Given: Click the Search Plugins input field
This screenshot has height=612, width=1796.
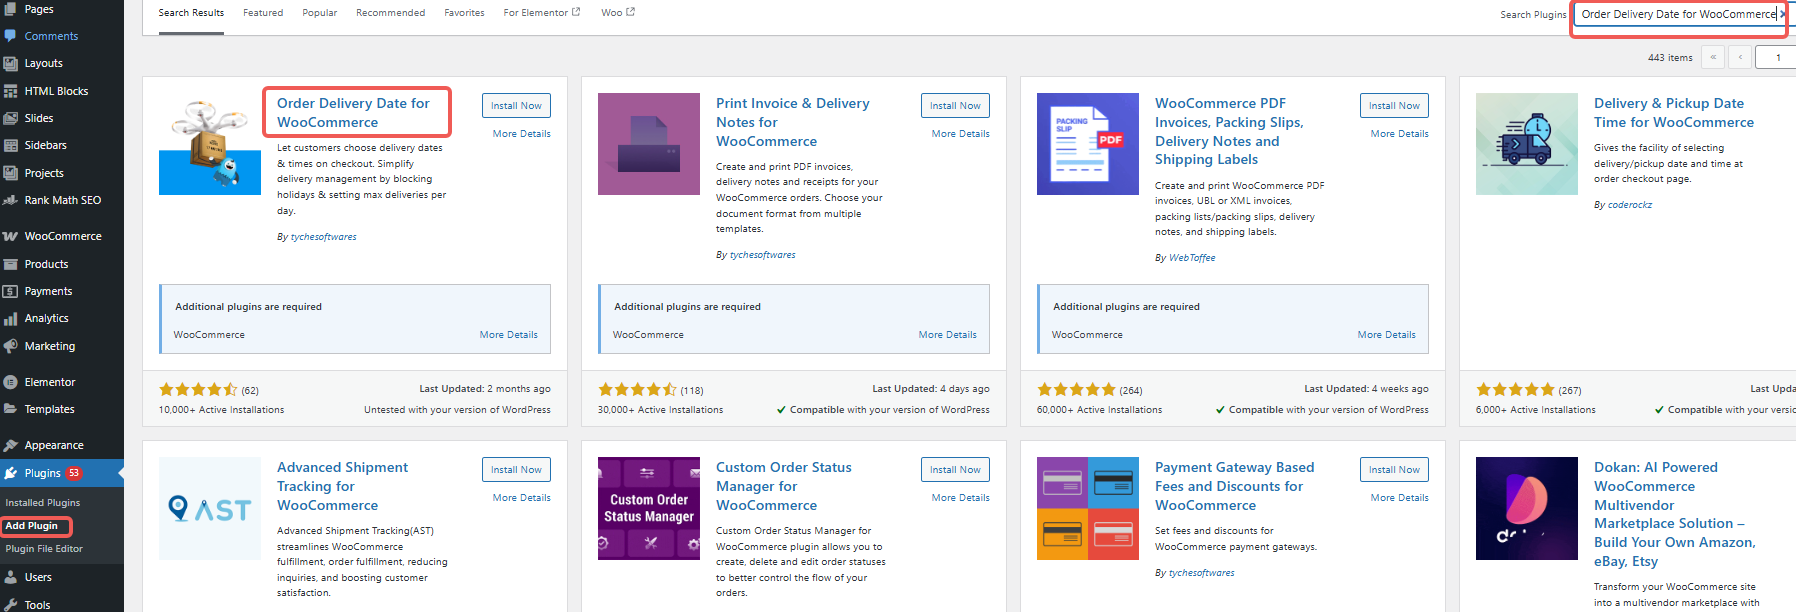Looking at the screenshot, I should click(x=1678, y=14).
